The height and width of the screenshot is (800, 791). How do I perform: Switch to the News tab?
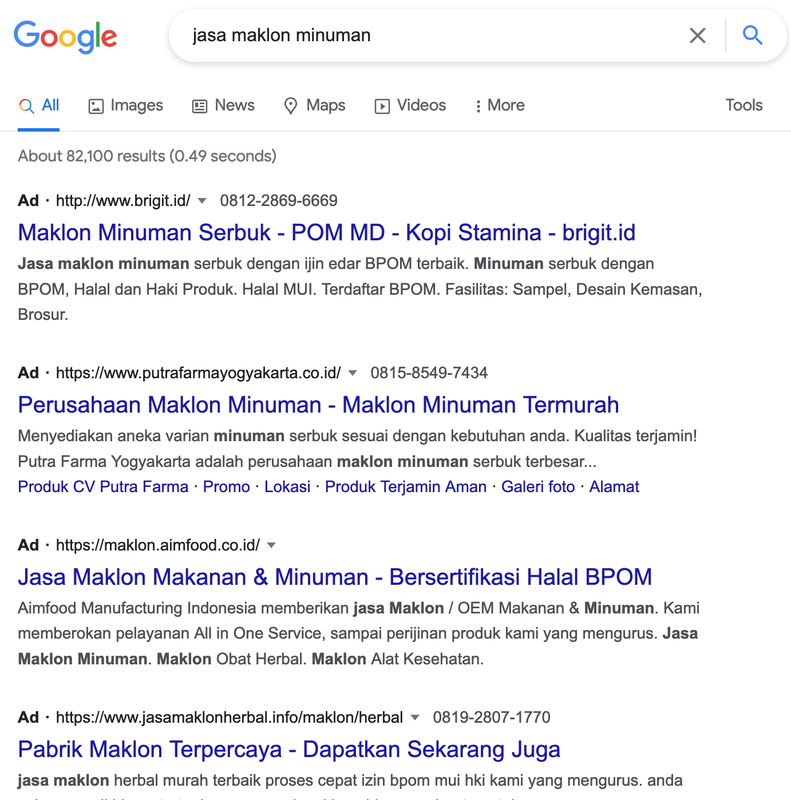coord(223,105)
